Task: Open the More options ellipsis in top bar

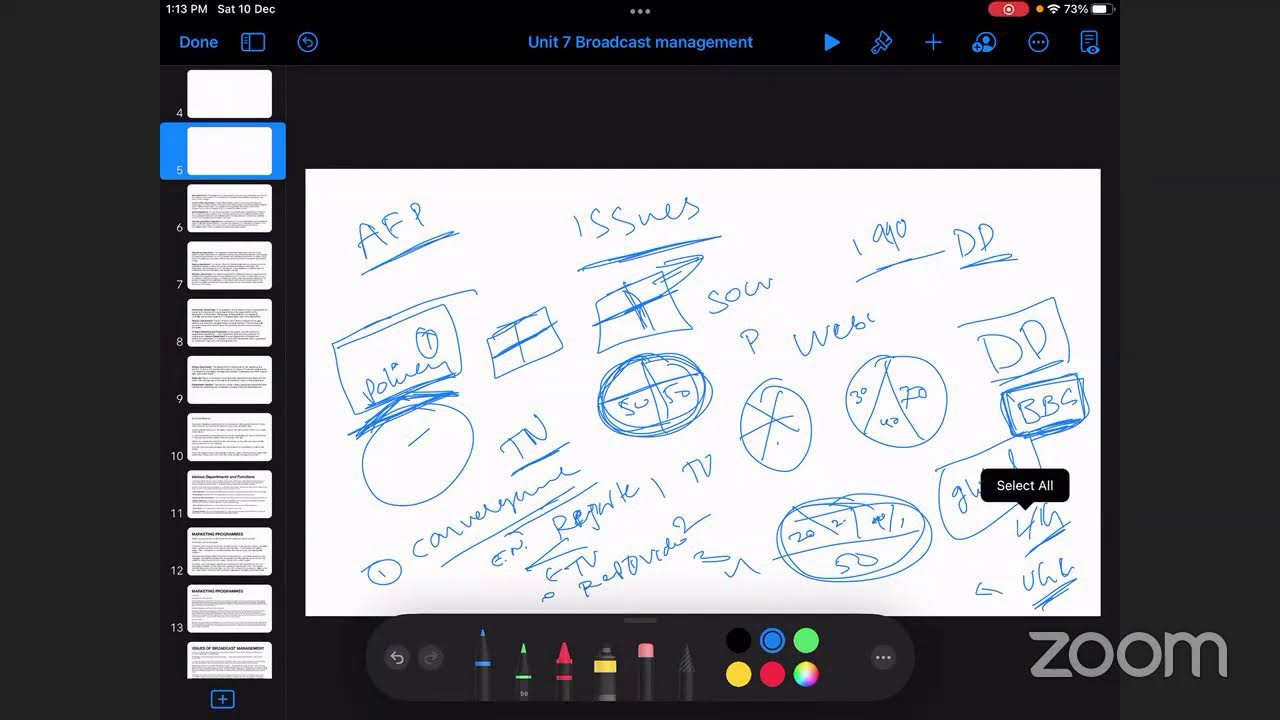Action: (x=1039, y=42)
